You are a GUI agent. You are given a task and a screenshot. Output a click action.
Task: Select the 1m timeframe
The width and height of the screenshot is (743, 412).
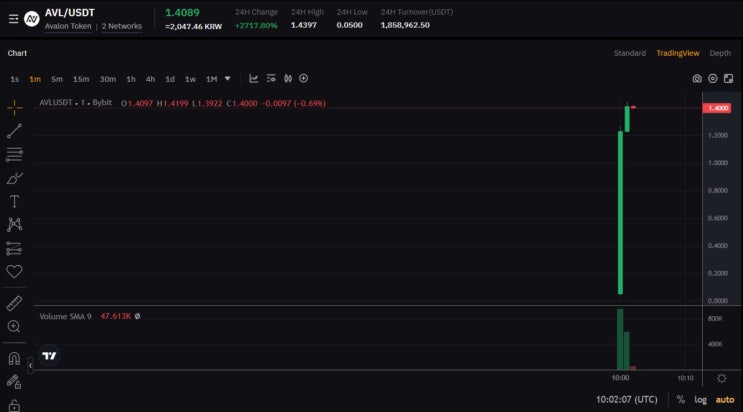click(35, 79)
